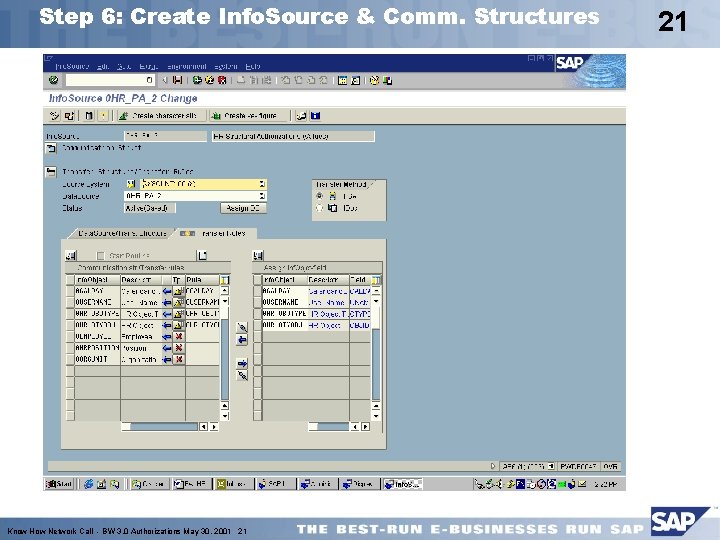The height and width of the screenshot is (540, 720).
Task: Select row checkbox for 0ORGUNIT in left table
Action: [x=70, y=359]
